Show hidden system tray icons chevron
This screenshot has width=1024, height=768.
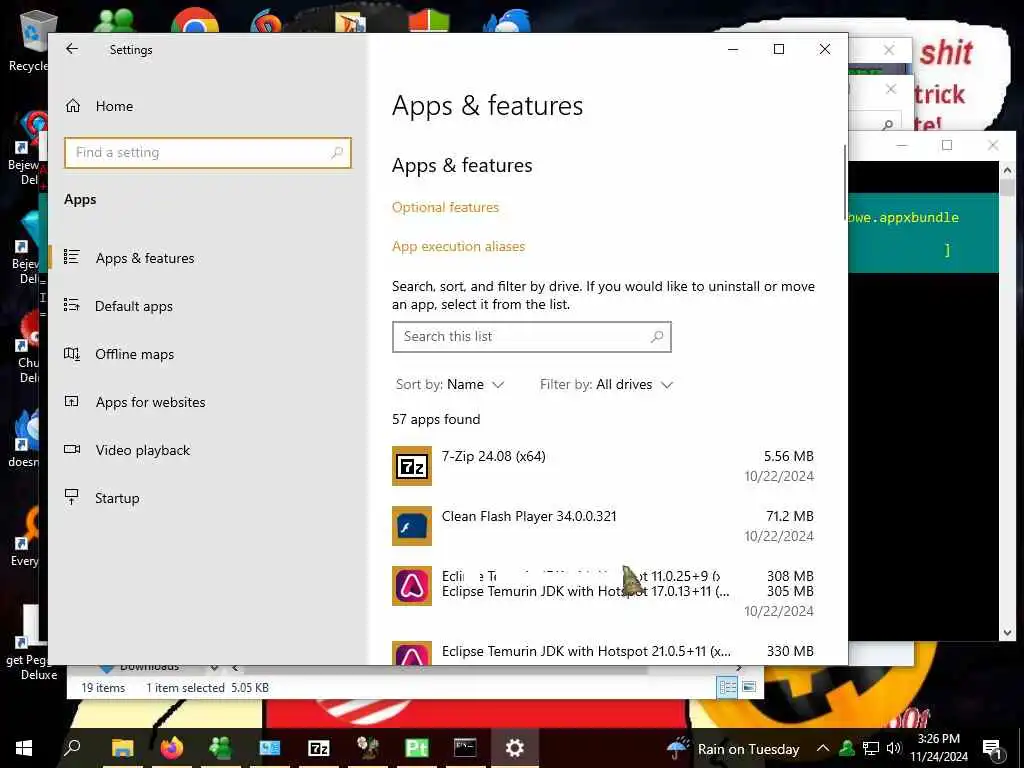823,748
